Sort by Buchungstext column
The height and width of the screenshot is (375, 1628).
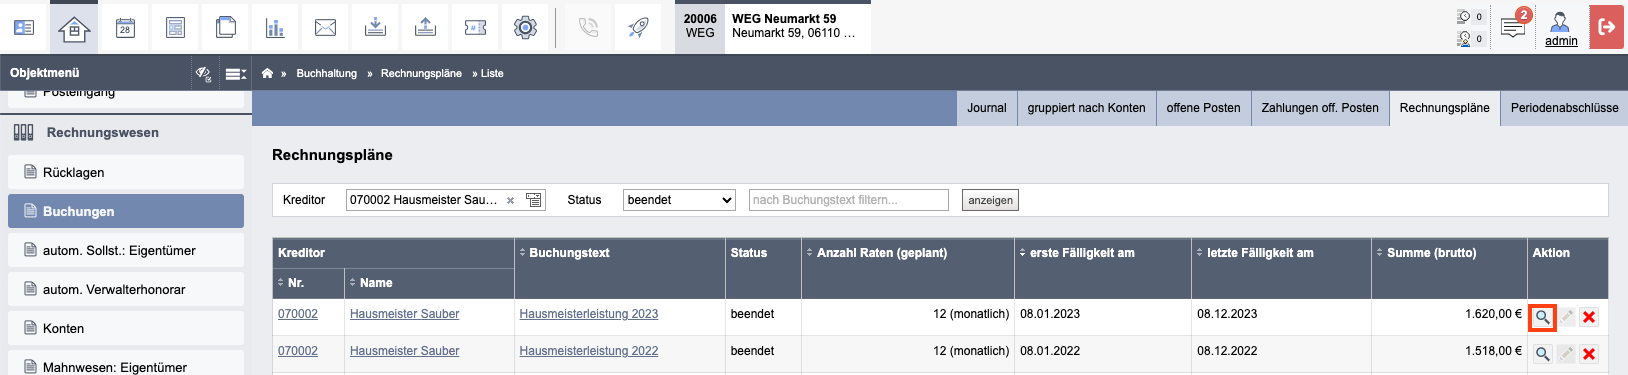click(x=564, y=253)
